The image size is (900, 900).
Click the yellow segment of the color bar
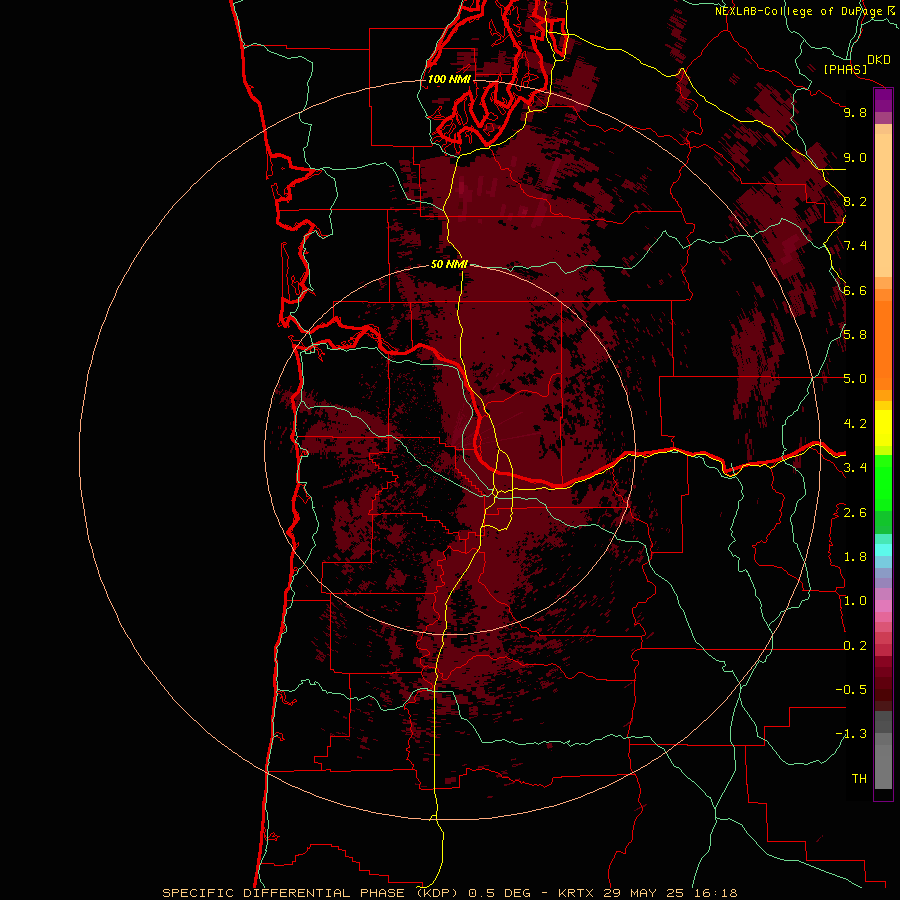(x=883, y=428)
